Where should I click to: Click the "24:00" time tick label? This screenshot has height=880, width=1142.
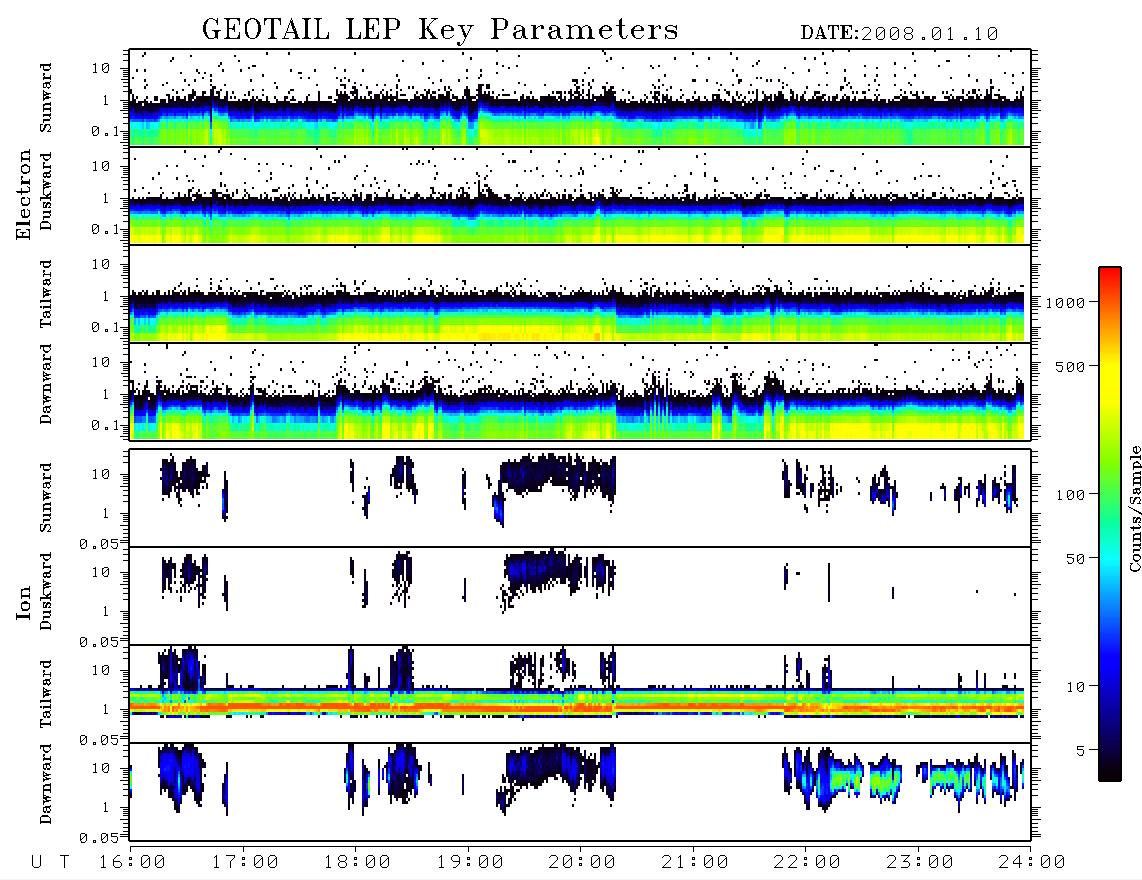pos(1032,863)
